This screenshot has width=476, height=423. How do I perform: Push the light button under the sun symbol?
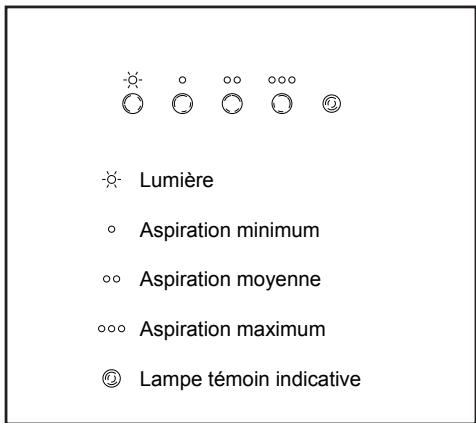click(x=133, y=103)
